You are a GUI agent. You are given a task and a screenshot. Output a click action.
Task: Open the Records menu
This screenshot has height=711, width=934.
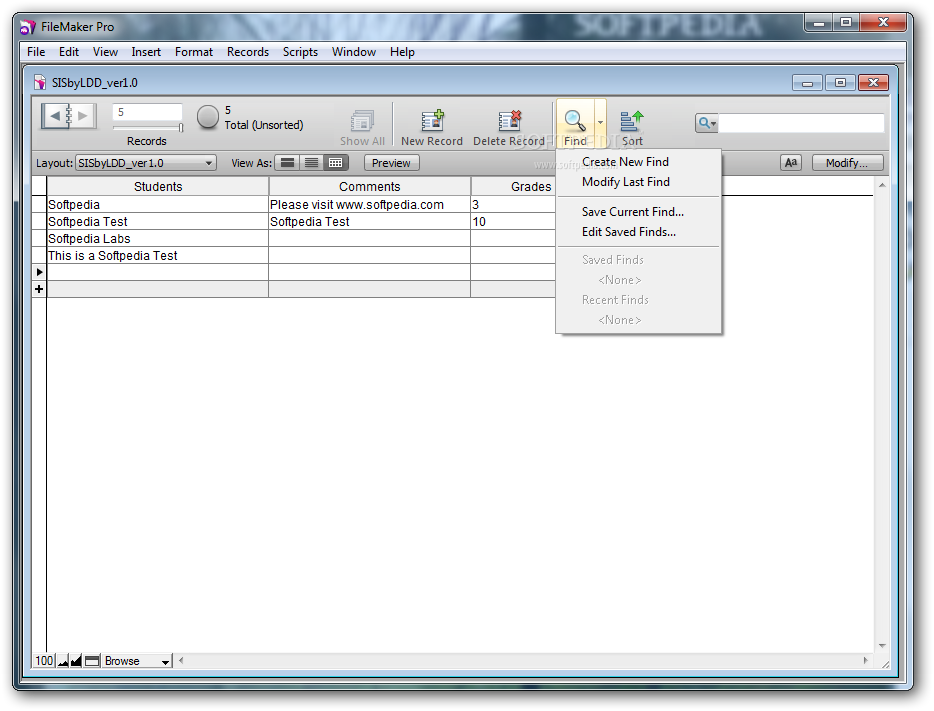click(248, 52)
